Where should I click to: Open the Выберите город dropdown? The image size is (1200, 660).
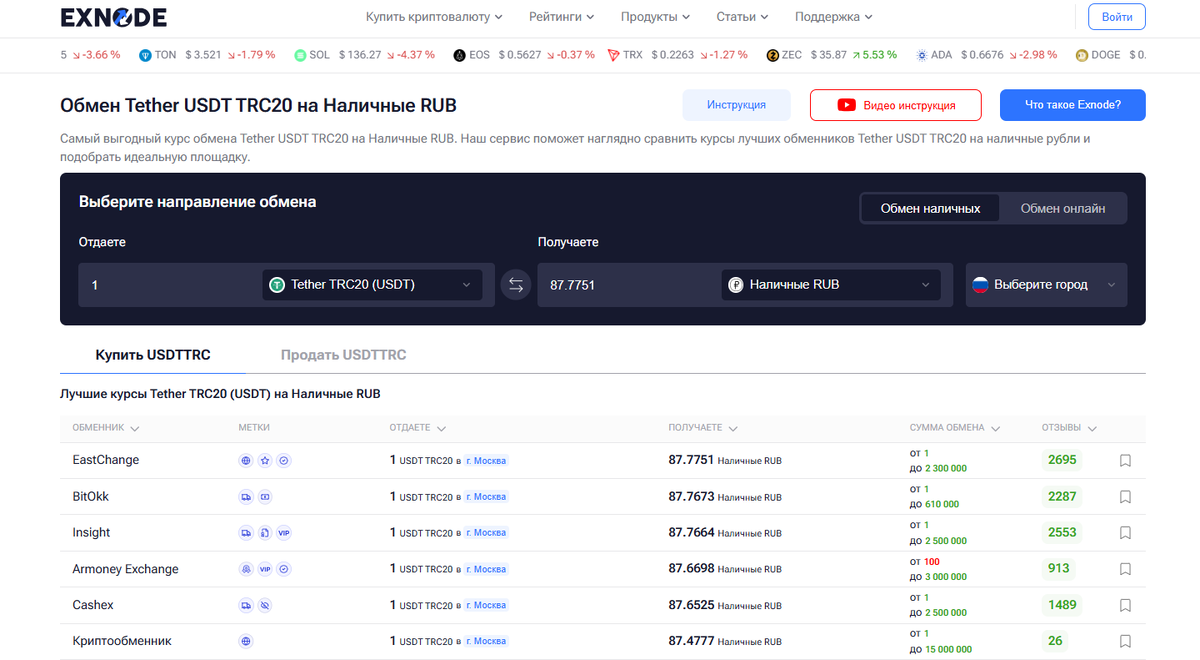click(x=1046, y=285)
